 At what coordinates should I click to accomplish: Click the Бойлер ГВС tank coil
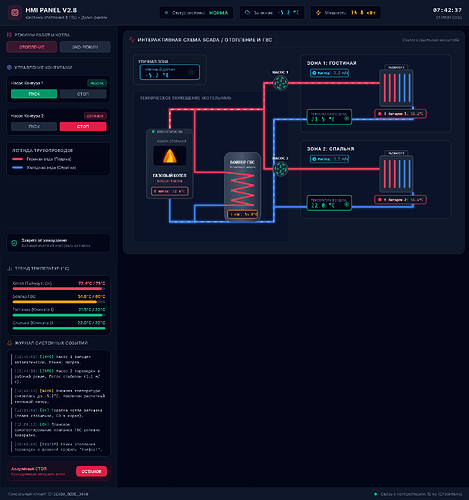pyautogui.click(x=242, y=189)
